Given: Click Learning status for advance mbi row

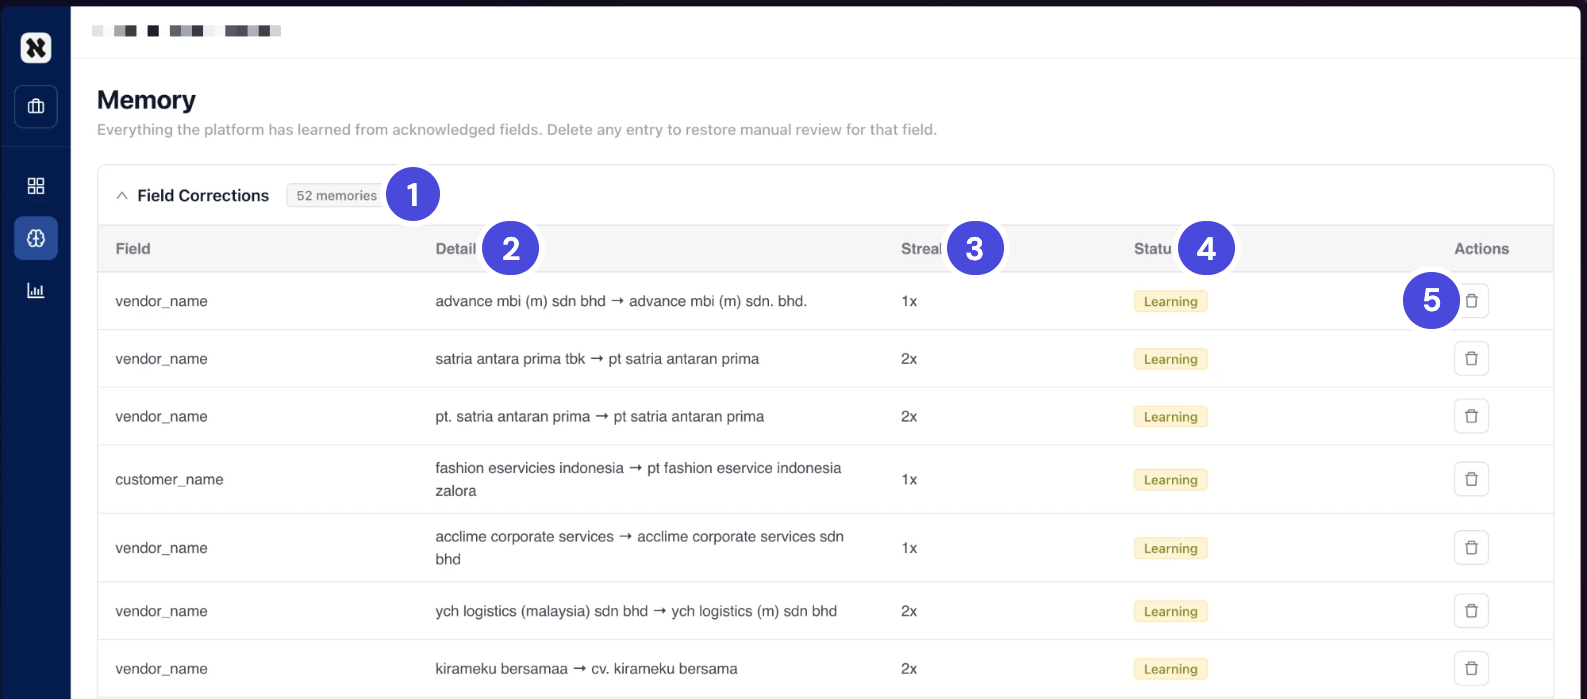Looking at the screenshot, I should coord(1170,302).
